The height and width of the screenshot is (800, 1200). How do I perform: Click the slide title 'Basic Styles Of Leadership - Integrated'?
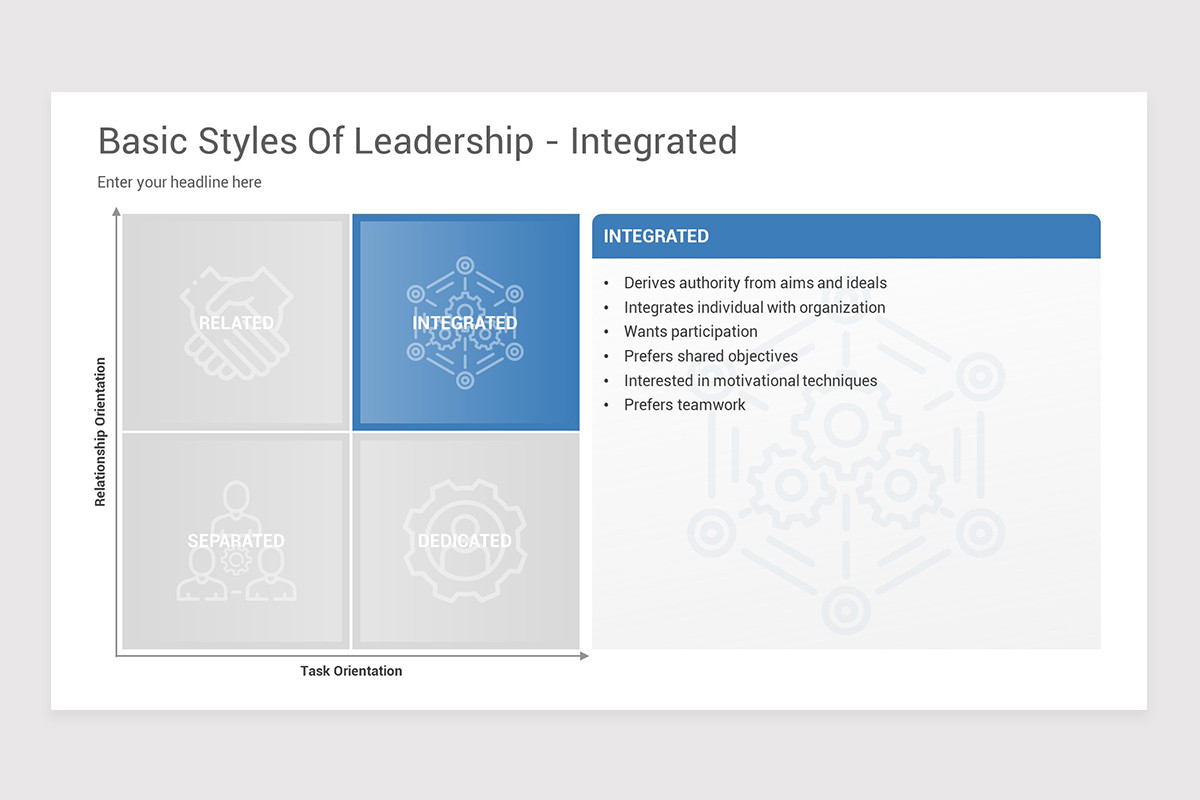417,141
